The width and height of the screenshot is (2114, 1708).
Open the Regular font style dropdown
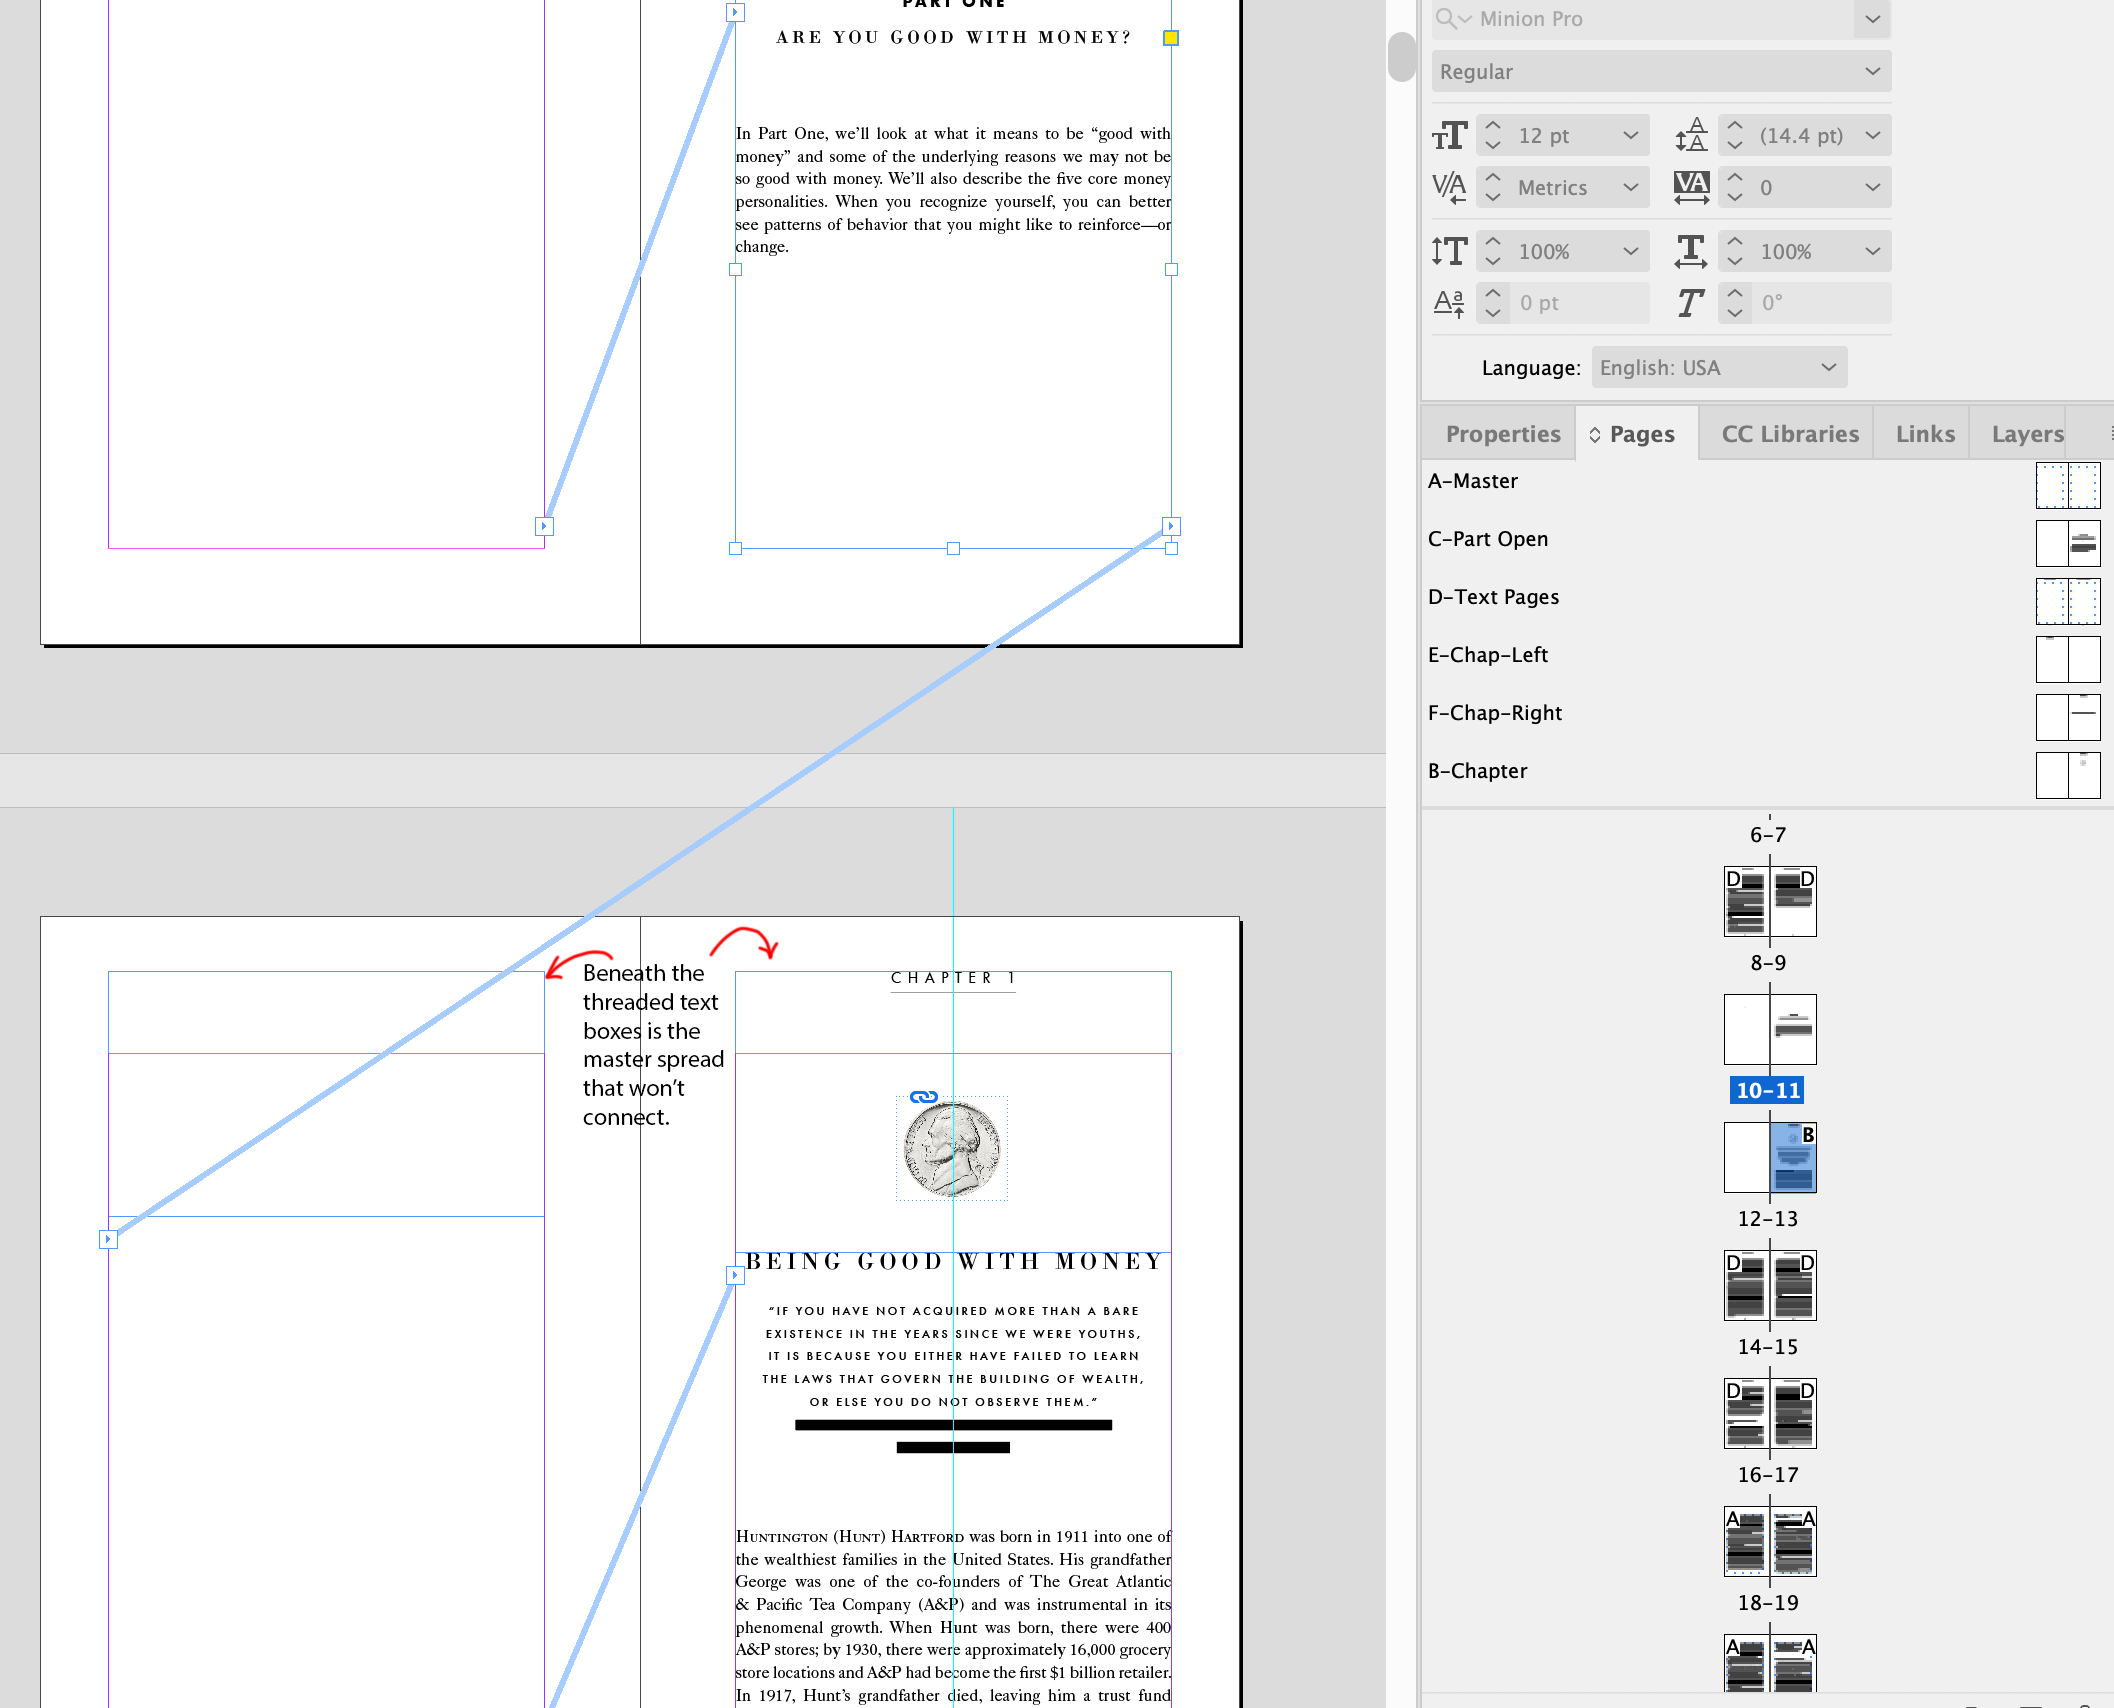(1871, 71)
